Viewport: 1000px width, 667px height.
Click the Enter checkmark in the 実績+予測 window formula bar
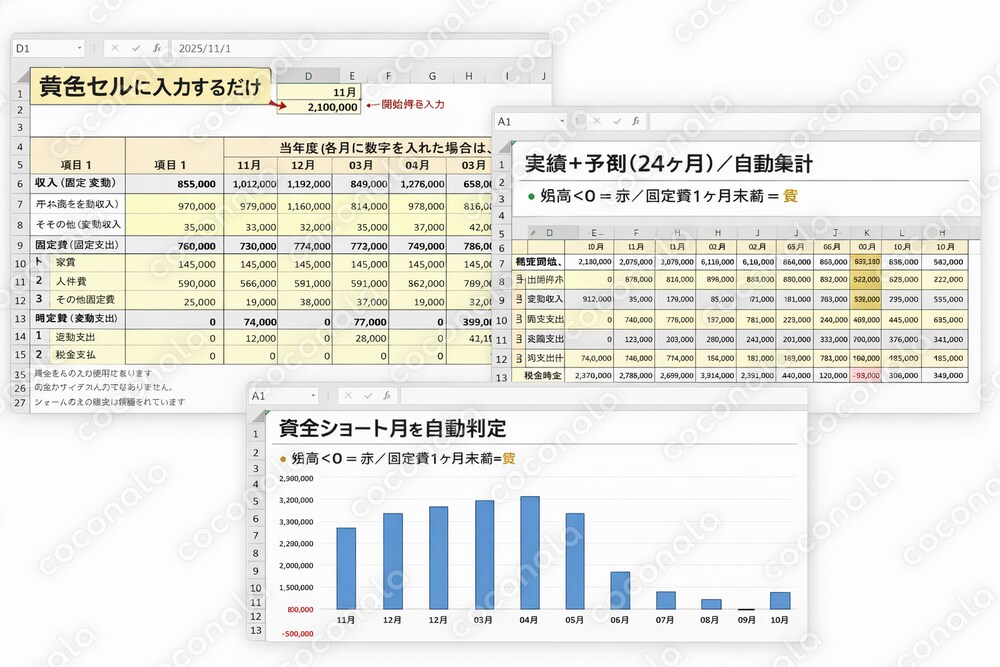coord(617,121)
